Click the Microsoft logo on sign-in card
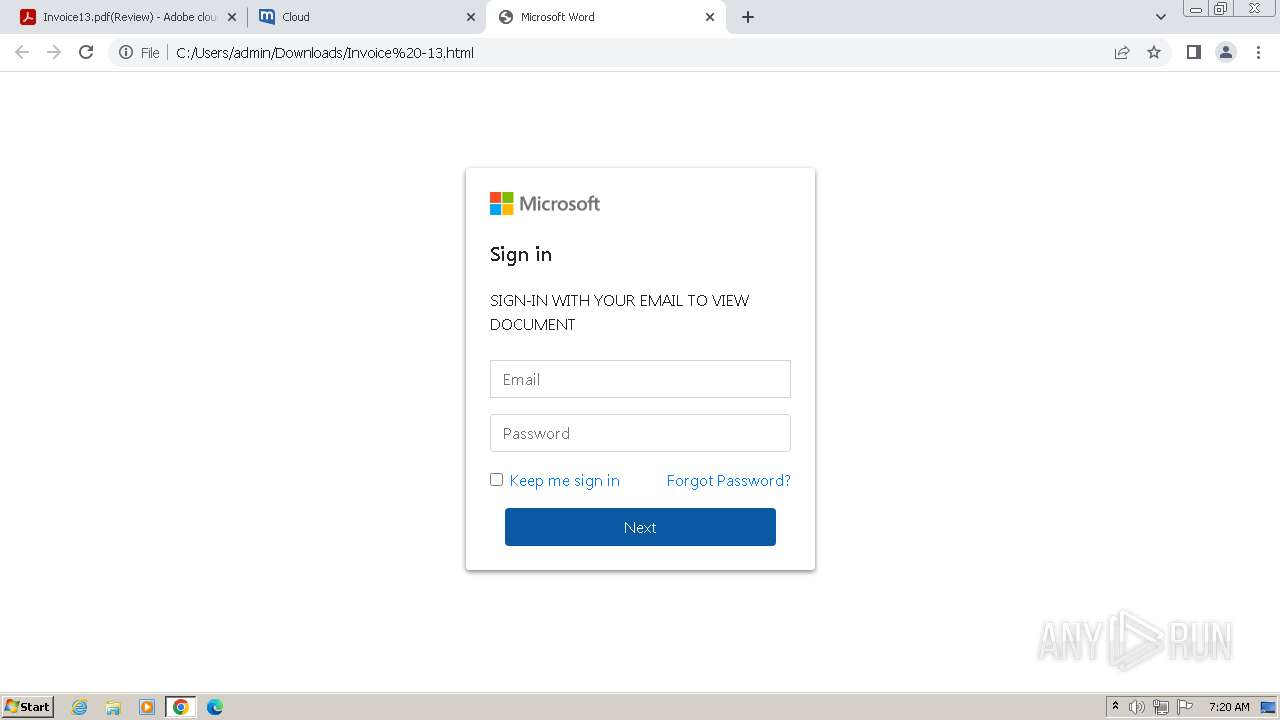 pyautogui.click(x=545, y=204)
